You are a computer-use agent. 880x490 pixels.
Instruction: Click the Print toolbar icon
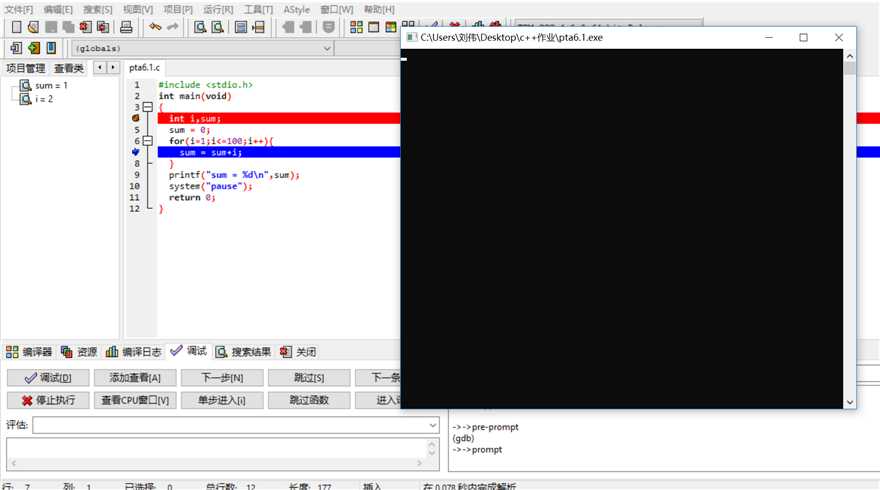tap(126, 27)
